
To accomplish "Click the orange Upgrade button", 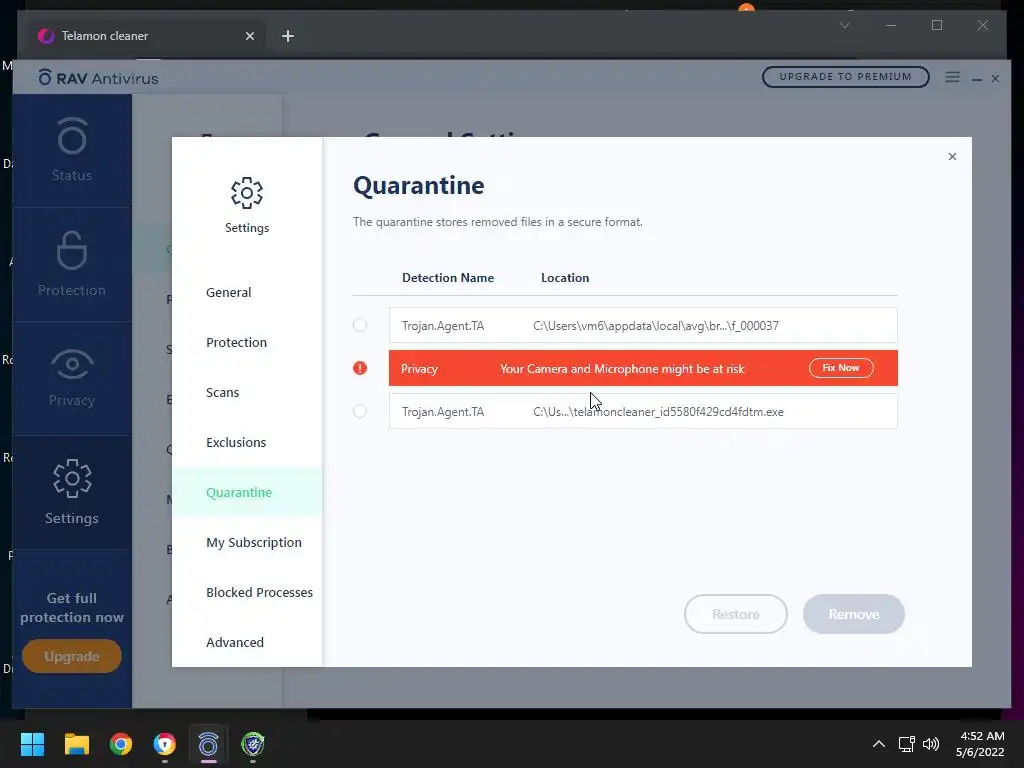I will tap(72, 656).
